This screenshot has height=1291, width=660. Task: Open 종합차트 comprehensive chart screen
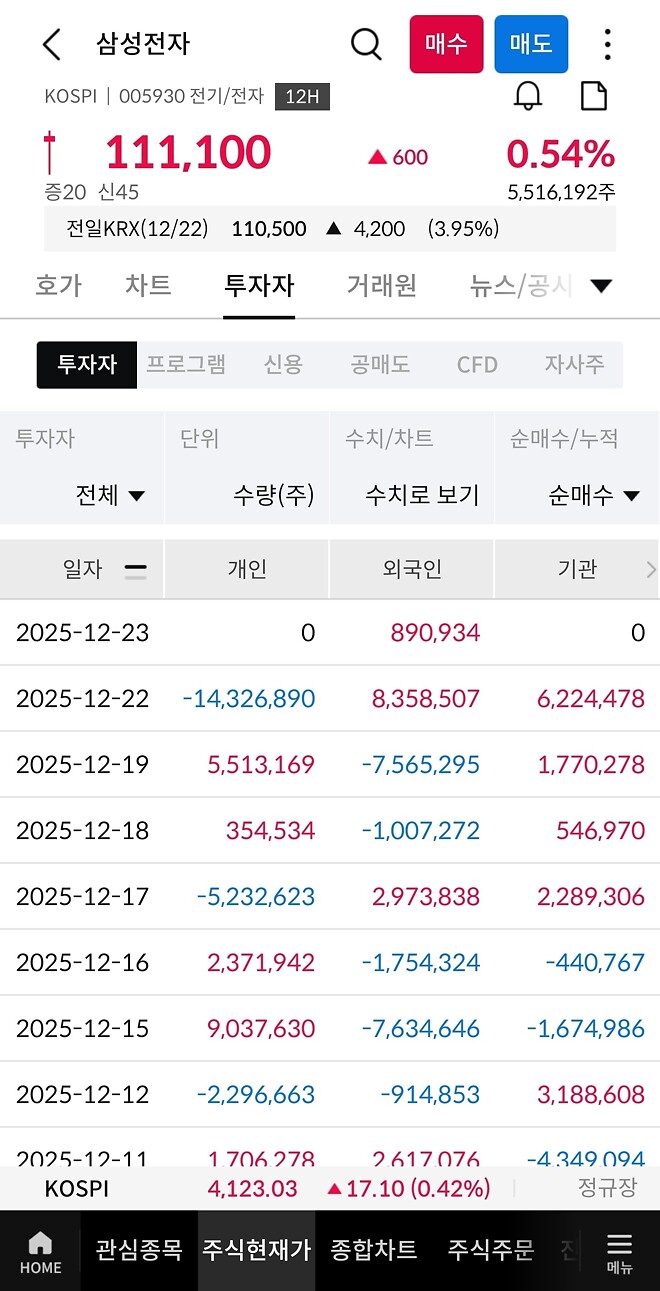point(375,1250)
